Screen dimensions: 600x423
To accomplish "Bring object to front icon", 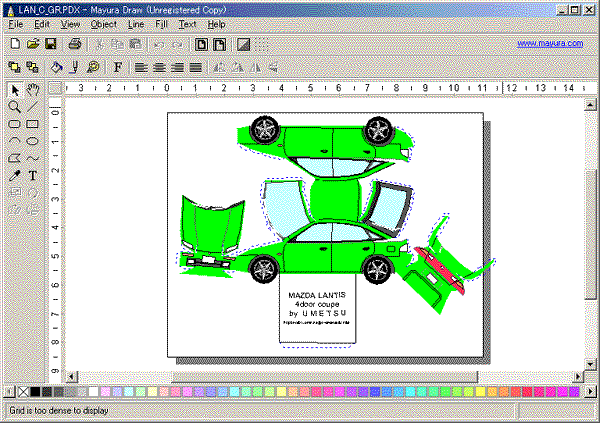I will (15, 67).
